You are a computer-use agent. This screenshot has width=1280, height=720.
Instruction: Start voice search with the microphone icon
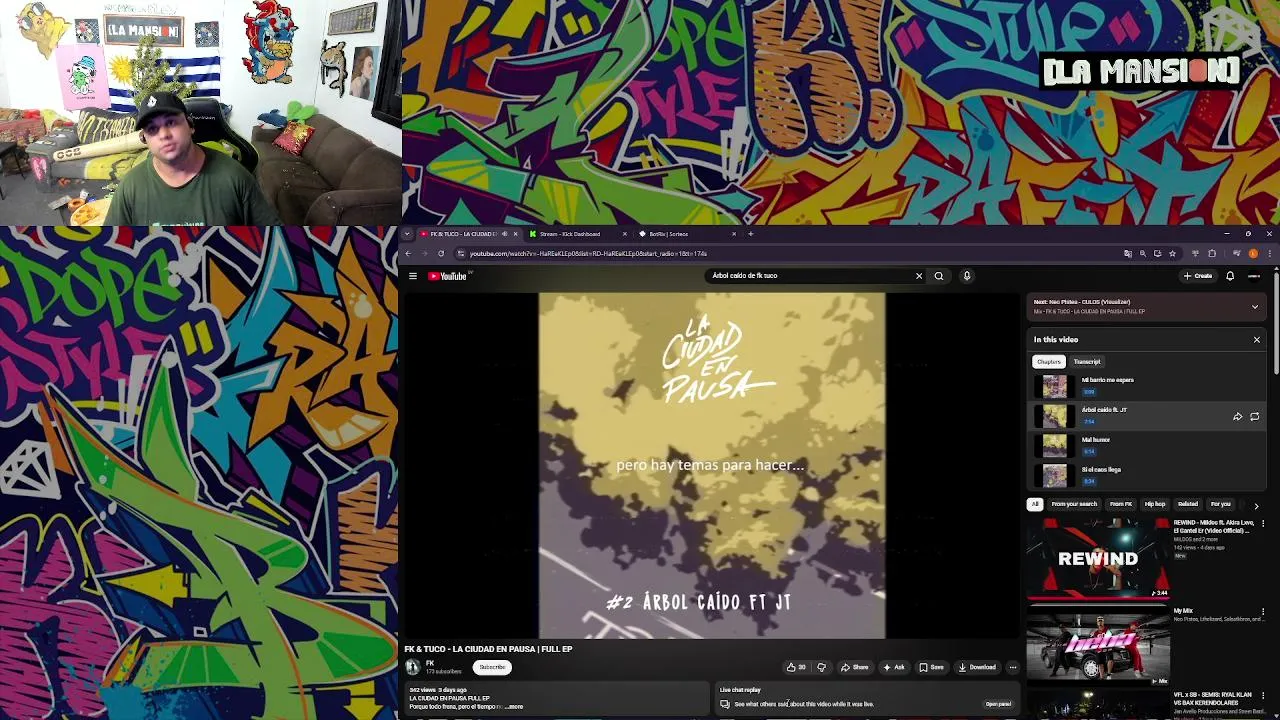pyautogui.click(x=967, y=276)
